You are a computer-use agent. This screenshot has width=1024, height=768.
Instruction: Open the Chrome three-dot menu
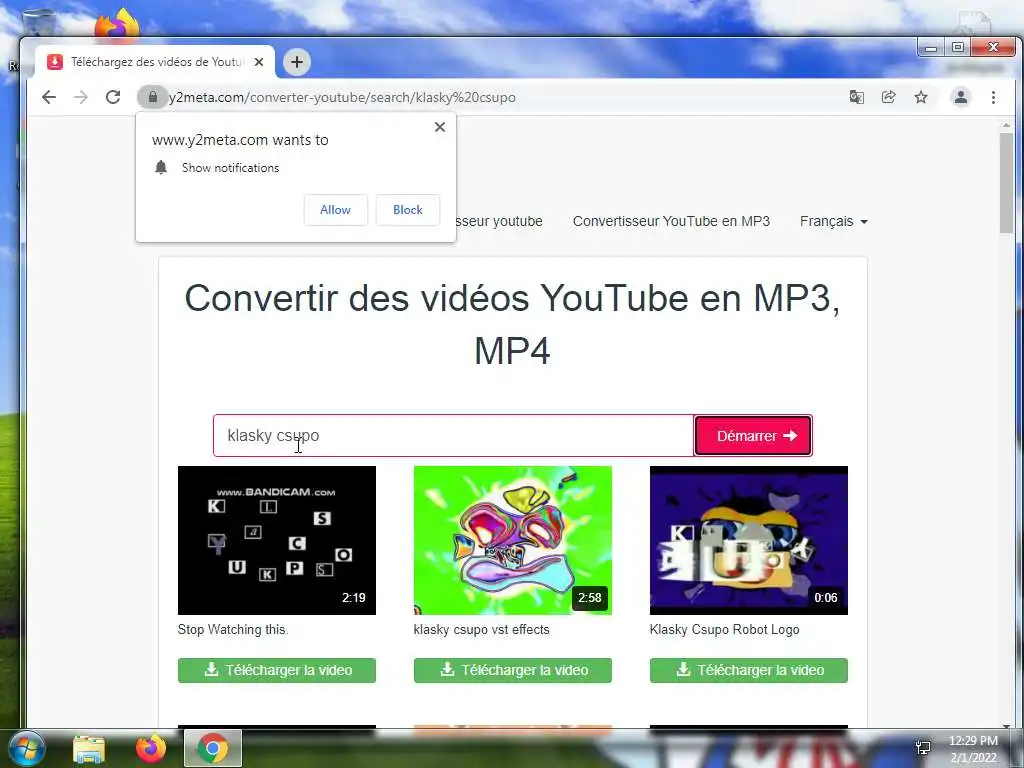pyautogui.click(x=993, y=97)
